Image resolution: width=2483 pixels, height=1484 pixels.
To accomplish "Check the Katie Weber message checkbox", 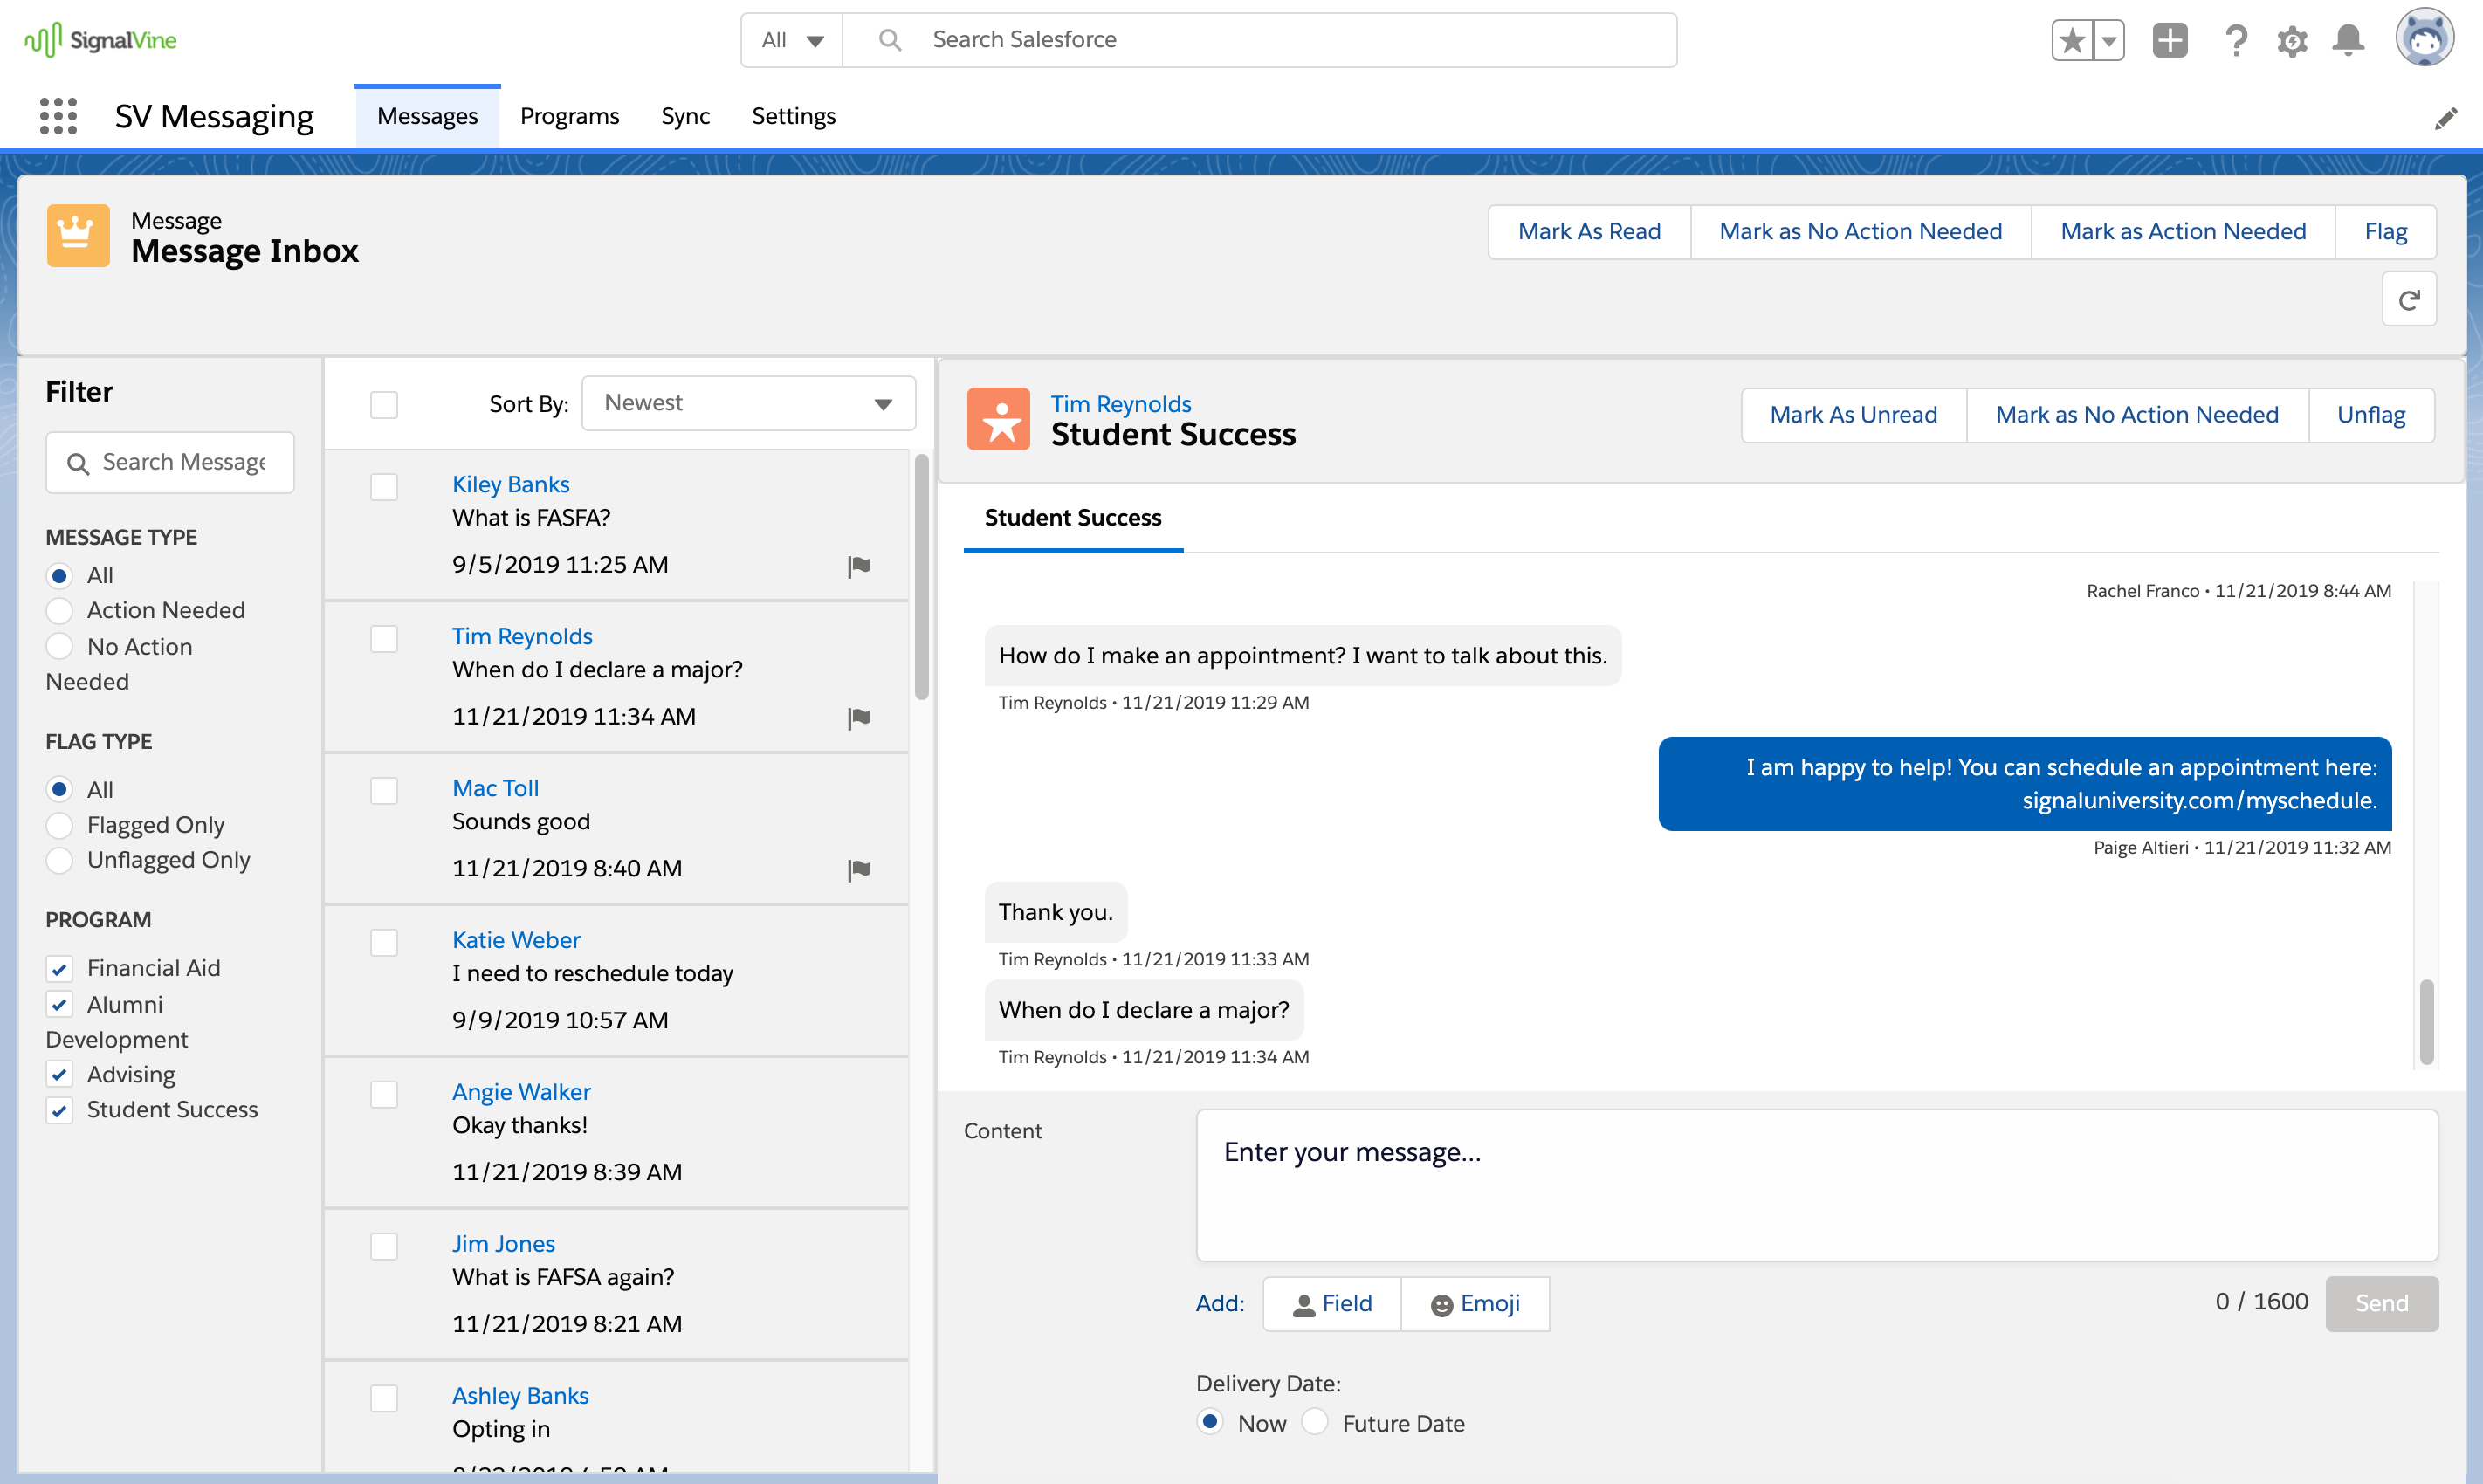I will (x=384, y=943).
